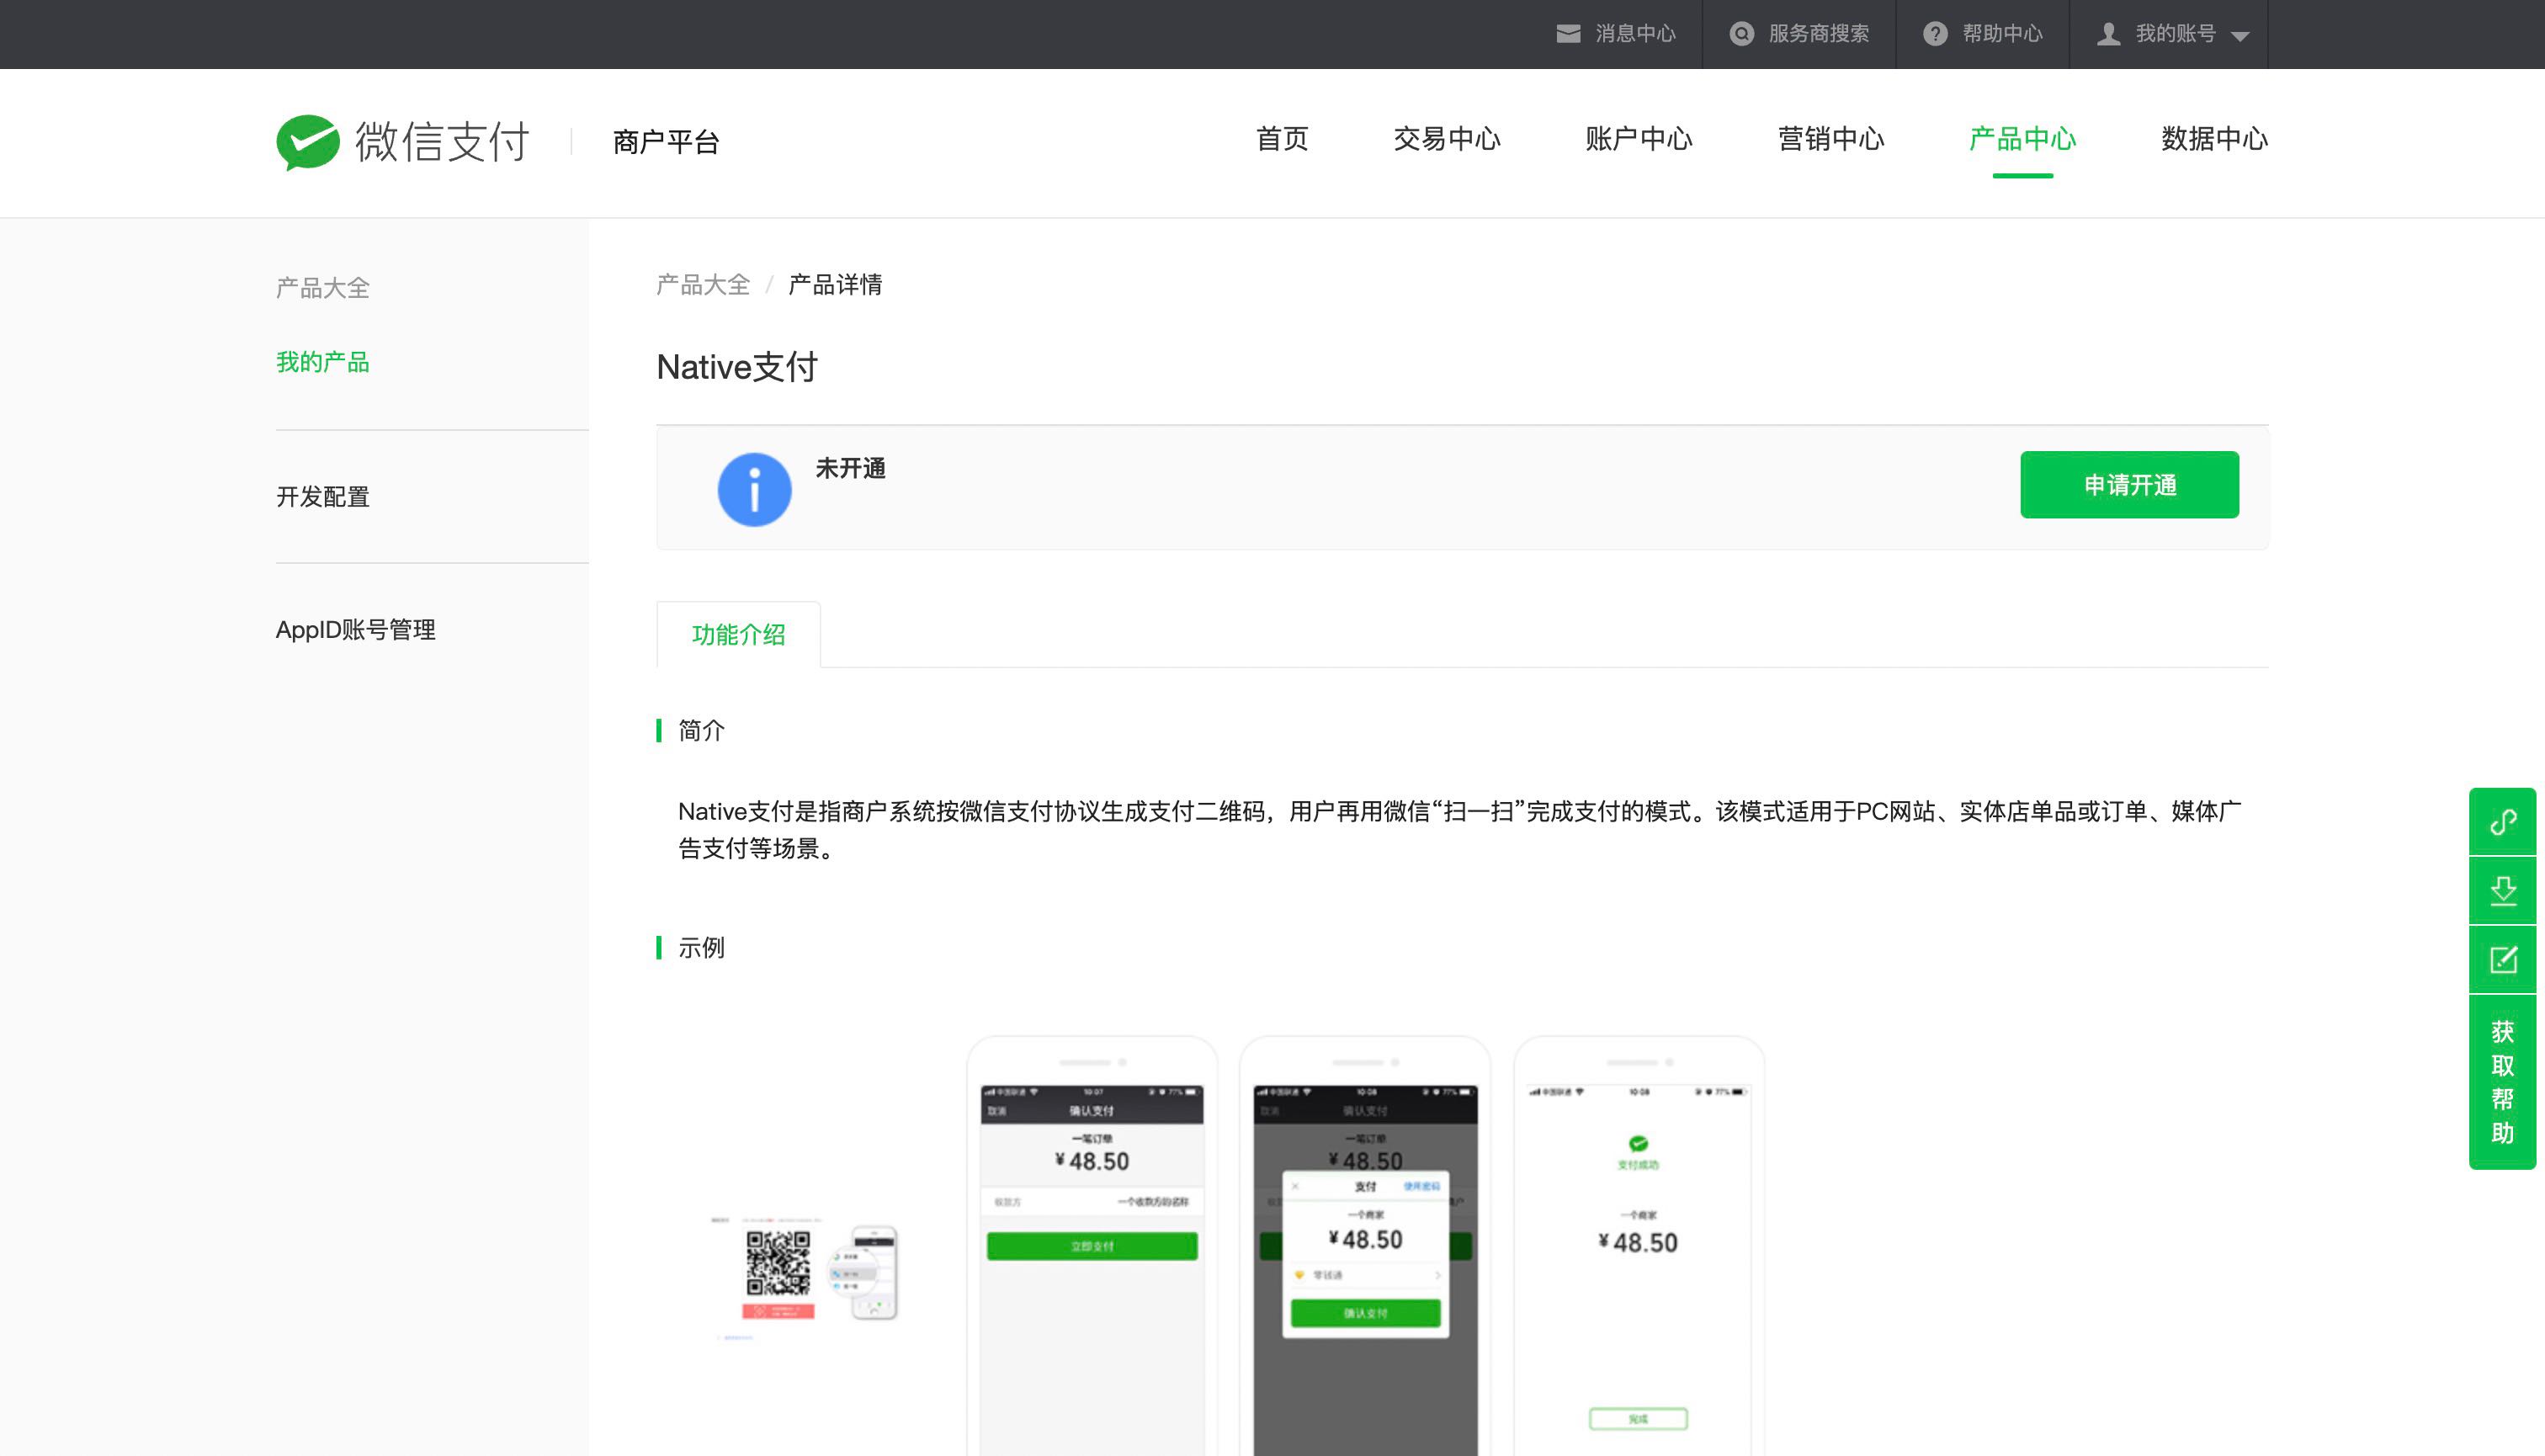
Task: Open the 获取帮助 floating button
Action: [2502, 1082]
